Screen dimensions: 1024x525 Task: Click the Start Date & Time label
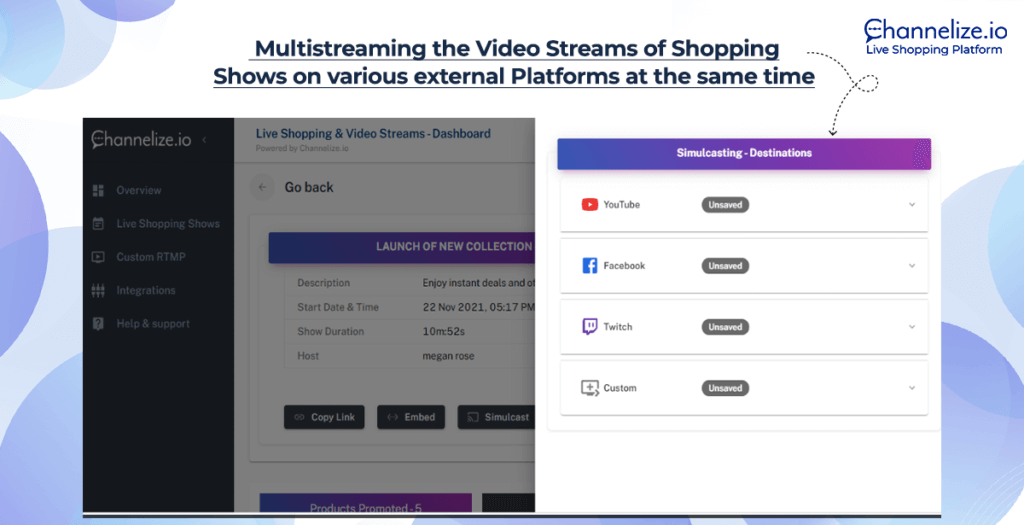pos(338,307)
